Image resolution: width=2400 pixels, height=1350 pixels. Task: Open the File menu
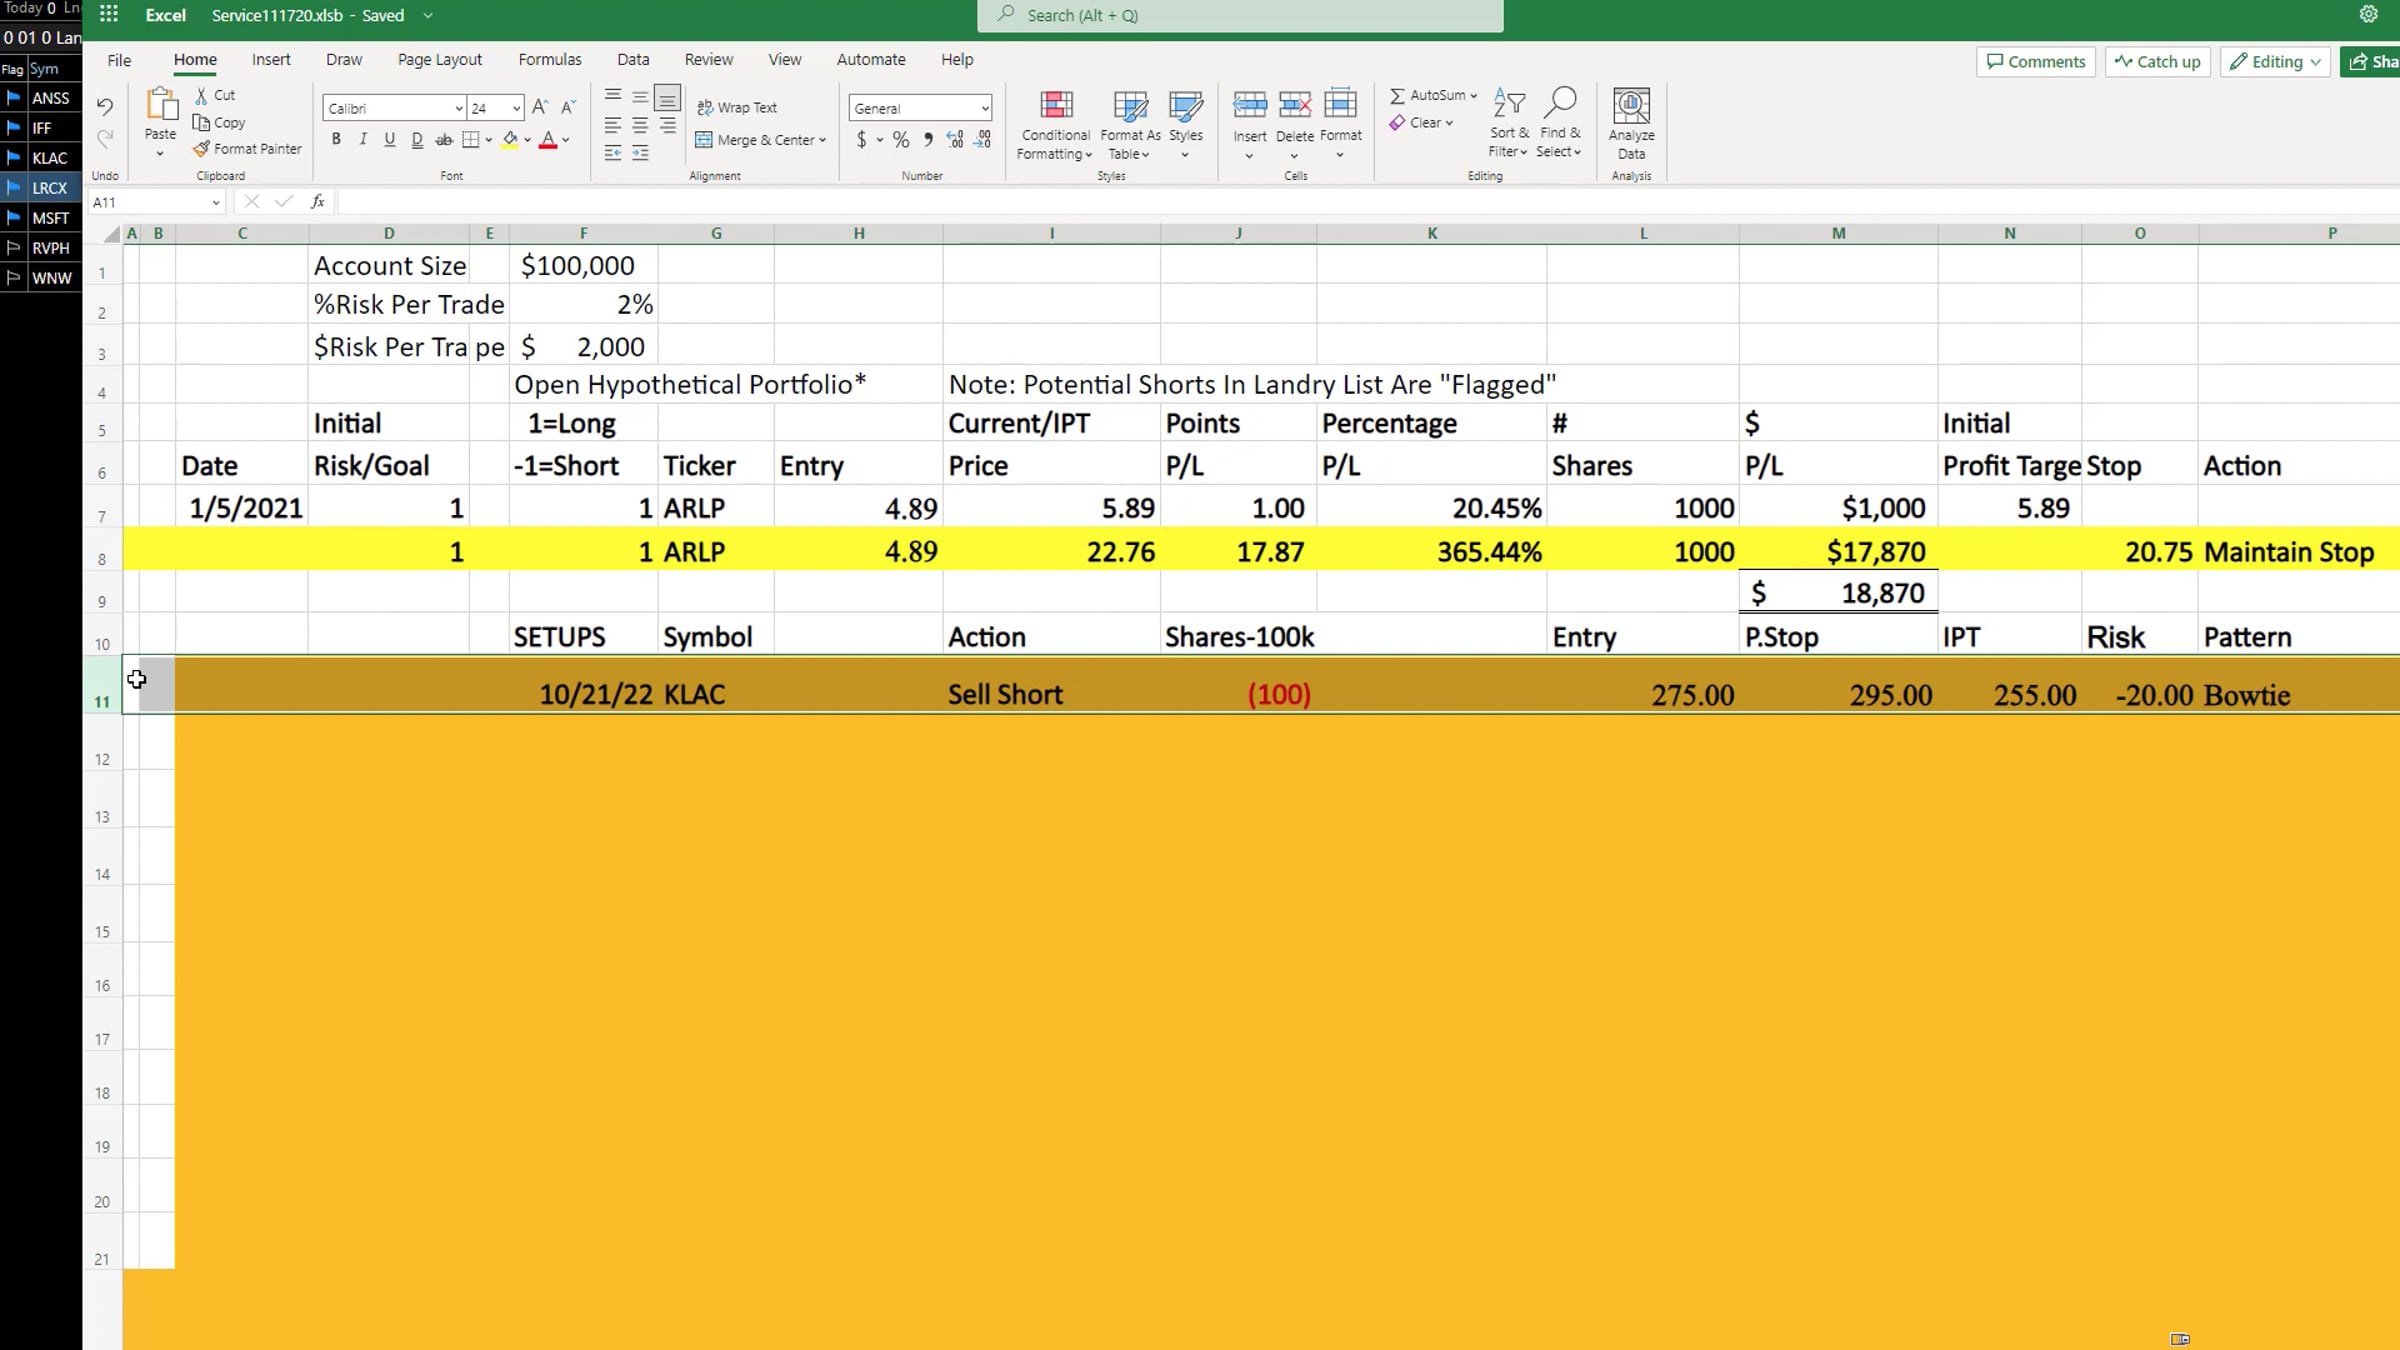tap(119, 60)
